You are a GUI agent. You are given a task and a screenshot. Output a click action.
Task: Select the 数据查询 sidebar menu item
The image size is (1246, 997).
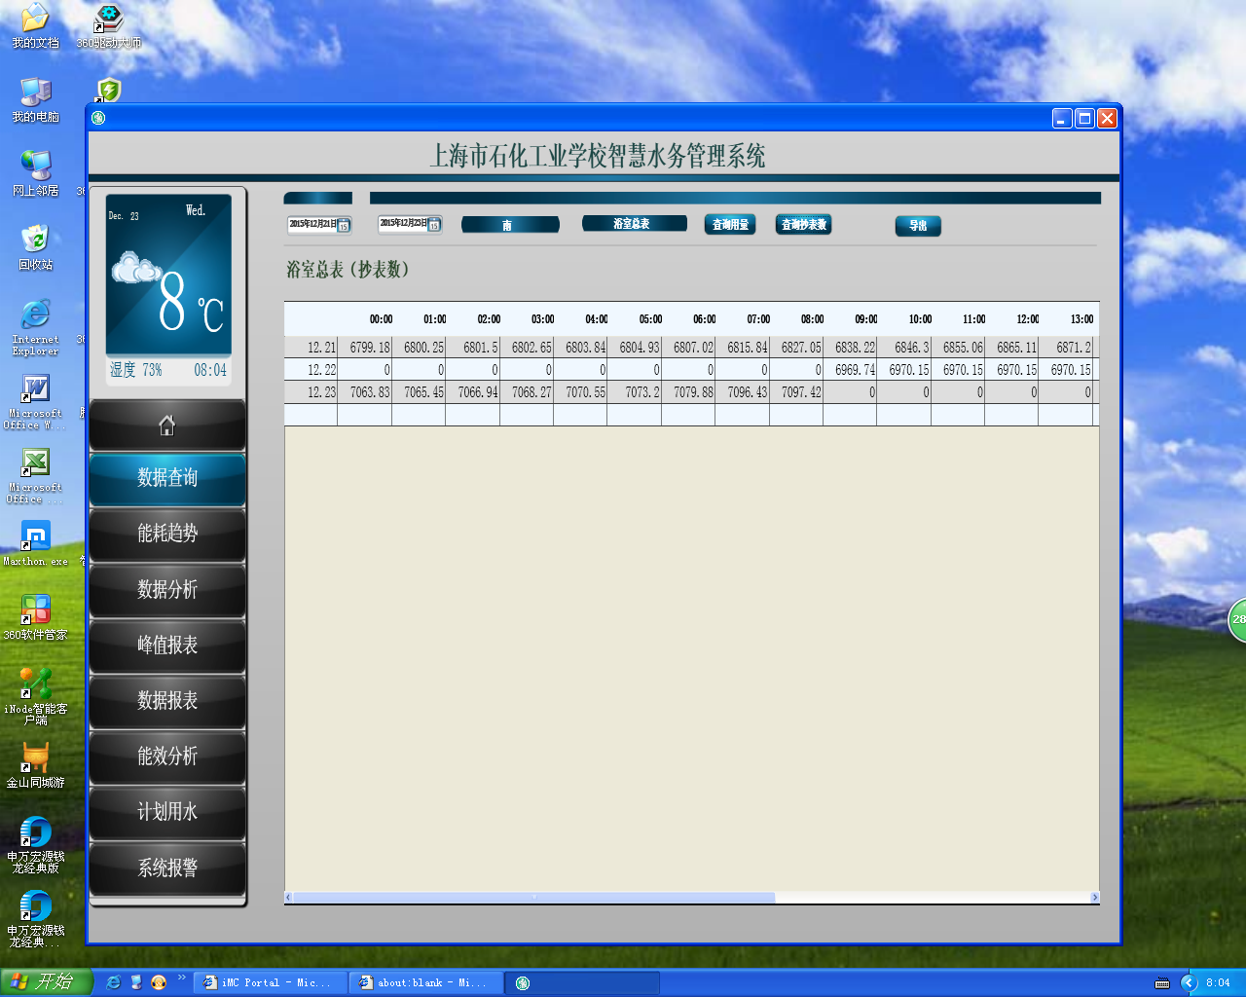tap(167, 478)
